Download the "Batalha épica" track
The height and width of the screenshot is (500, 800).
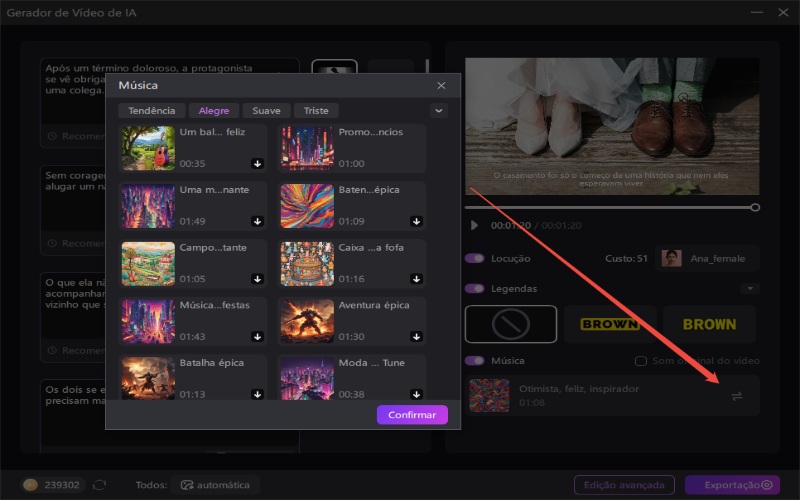257,394
